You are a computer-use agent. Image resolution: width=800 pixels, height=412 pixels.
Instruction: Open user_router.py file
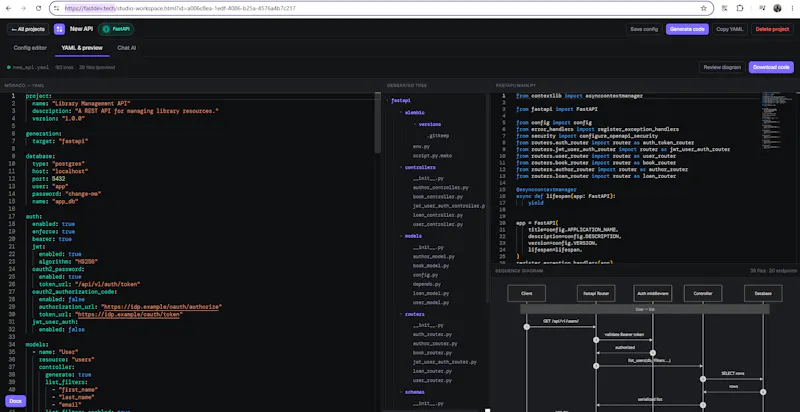433,380
